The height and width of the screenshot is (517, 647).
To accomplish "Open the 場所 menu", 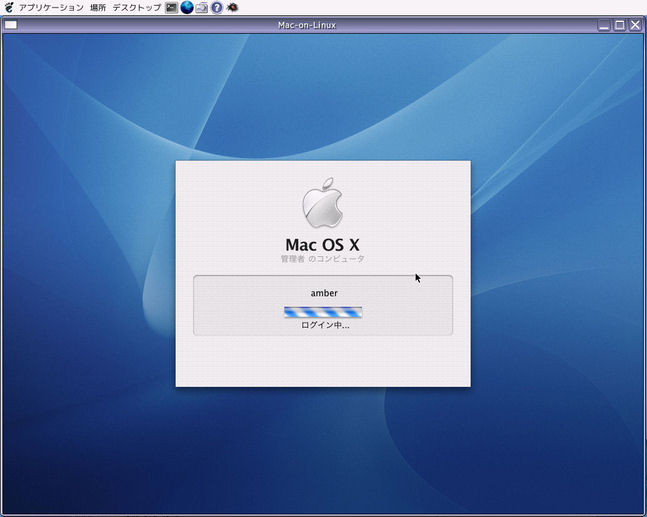I will click(98, 7).
